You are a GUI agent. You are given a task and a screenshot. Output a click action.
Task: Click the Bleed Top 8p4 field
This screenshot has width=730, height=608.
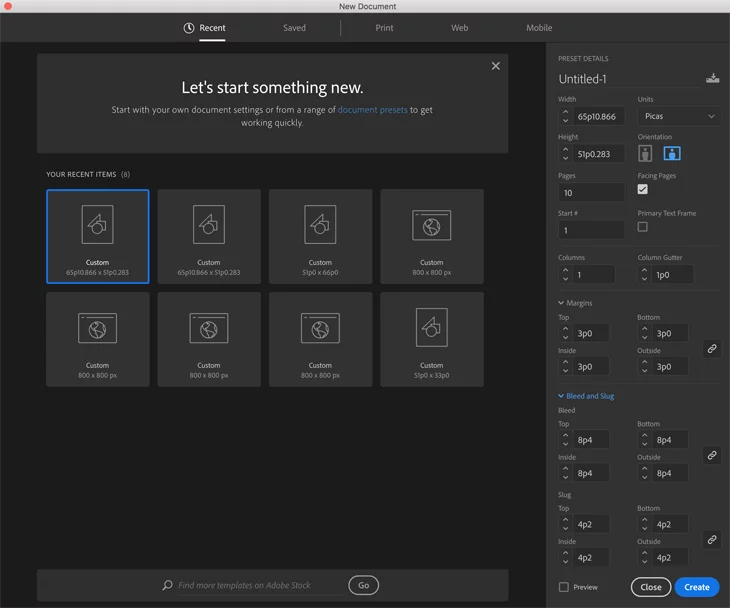point(591,440)
